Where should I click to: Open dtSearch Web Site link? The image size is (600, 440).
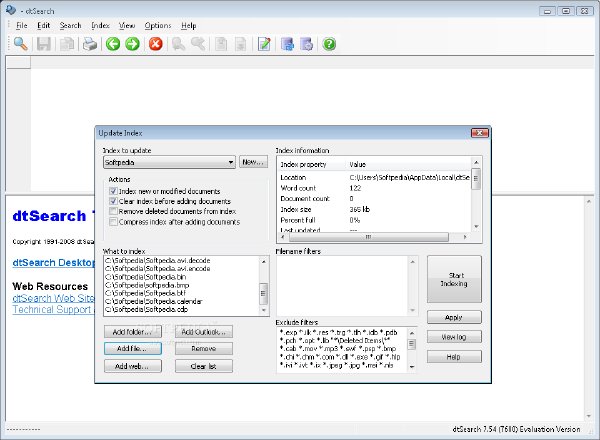(54, 298)
